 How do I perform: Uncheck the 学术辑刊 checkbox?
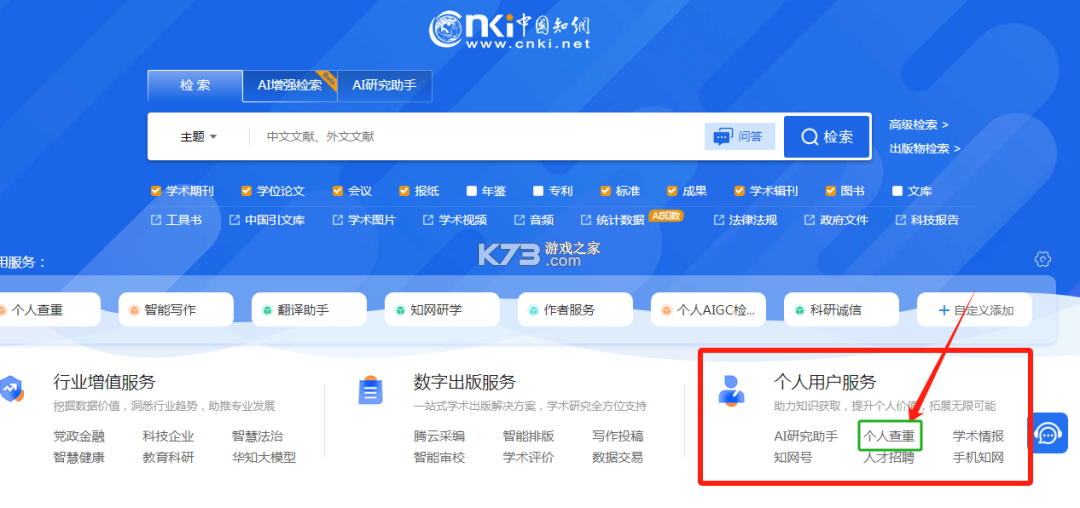pyautogui.click(x=739, y=191)
